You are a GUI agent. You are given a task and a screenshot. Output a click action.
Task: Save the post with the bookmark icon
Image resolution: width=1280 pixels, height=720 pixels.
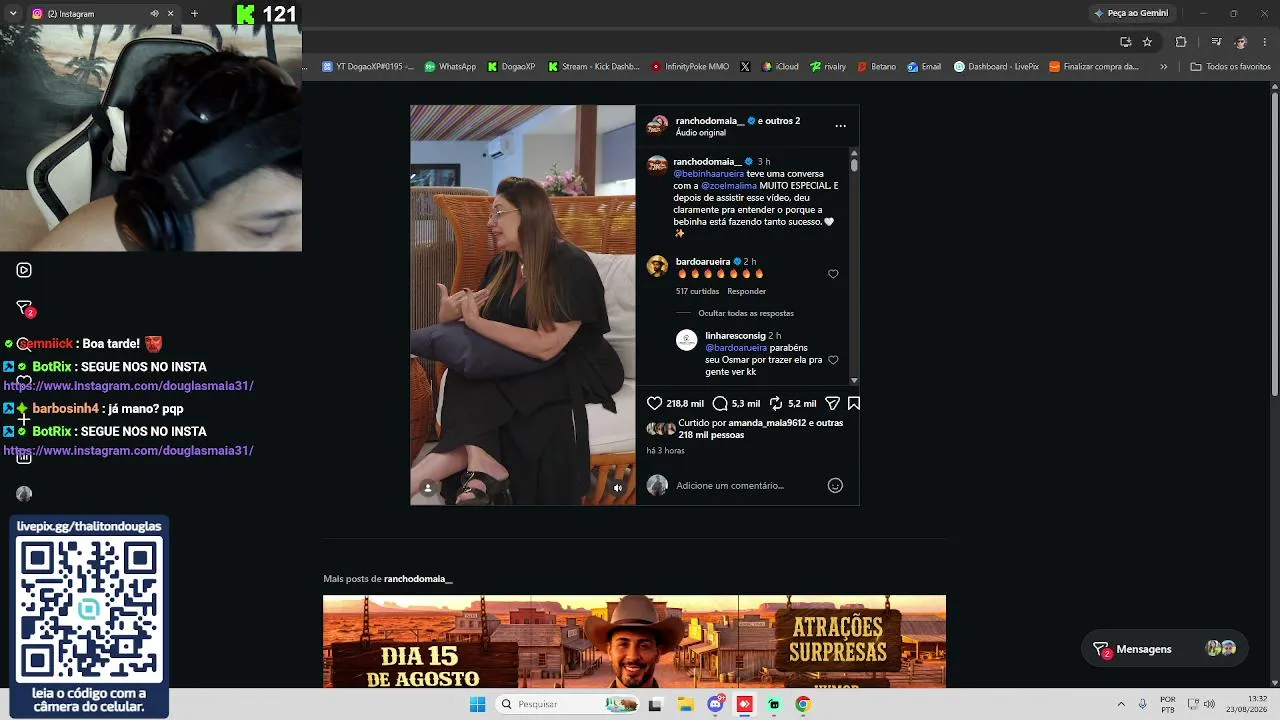854,404
